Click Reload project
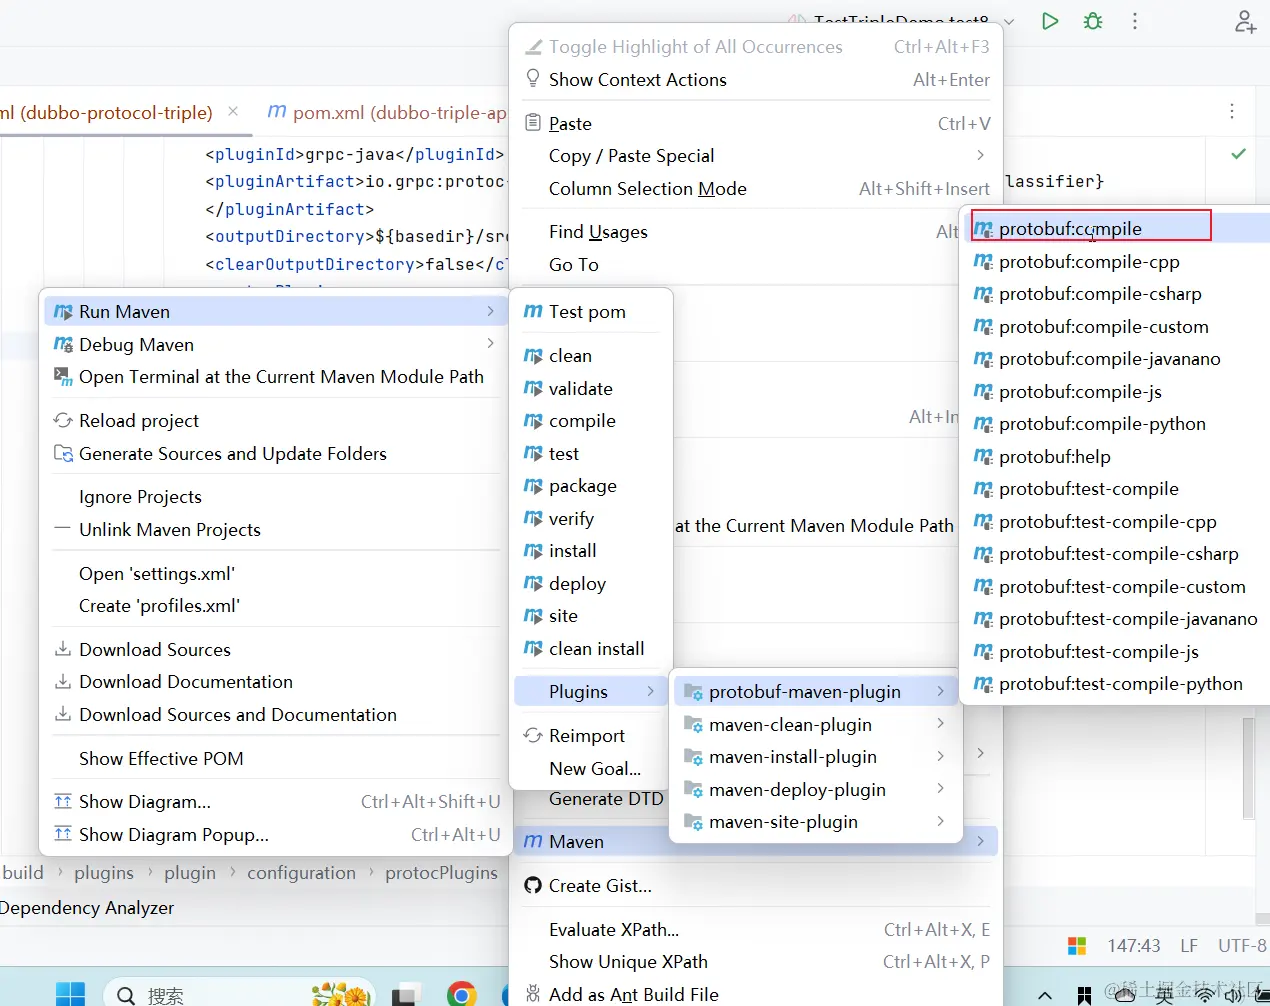1270x1006 pixels. tap(274, 421)
